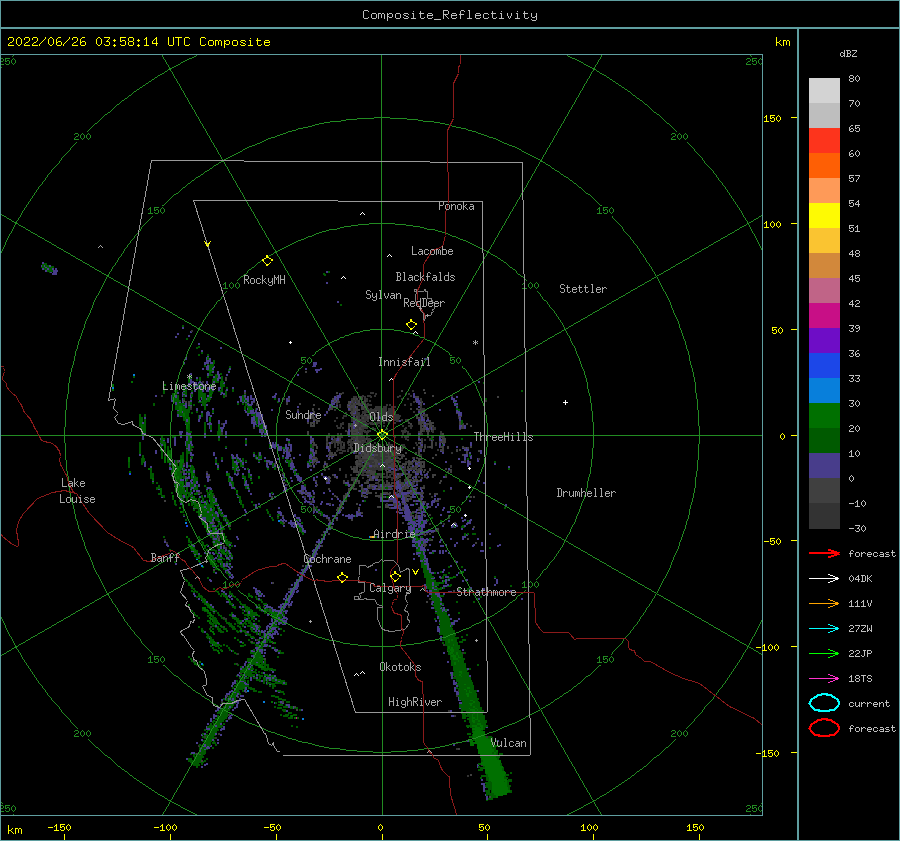Click the Lacombe label
Viewport: 900px width, 841px height.
(x=432, y=251)
